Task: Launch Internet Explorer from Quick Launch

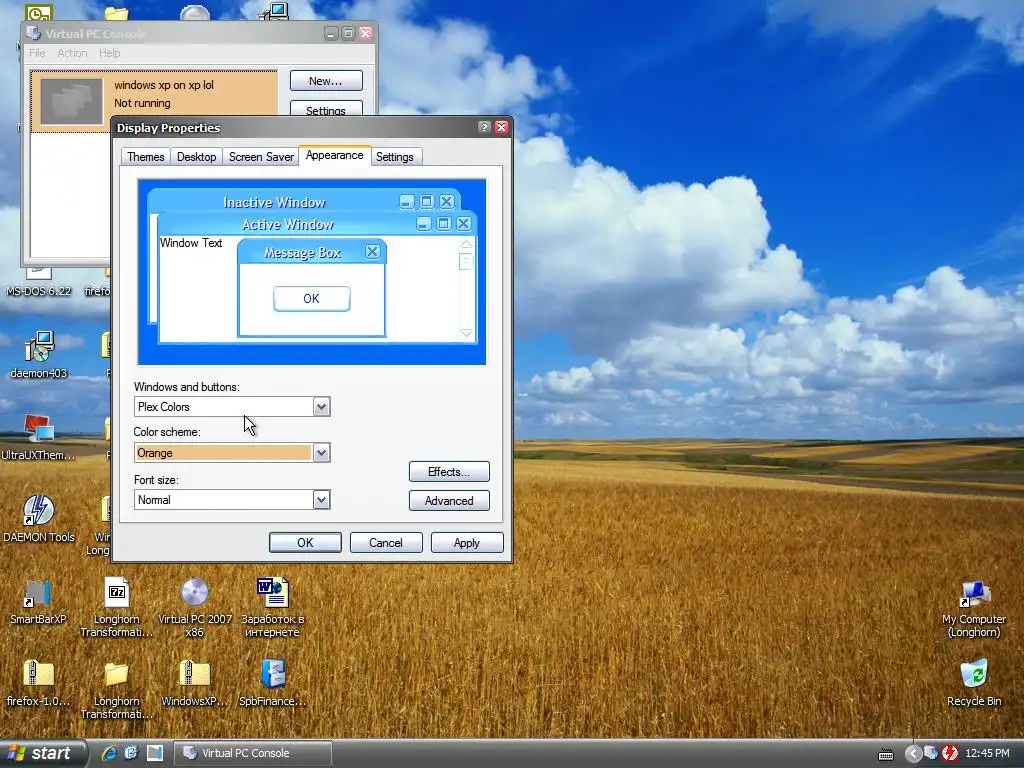Action: pos(109,753)
